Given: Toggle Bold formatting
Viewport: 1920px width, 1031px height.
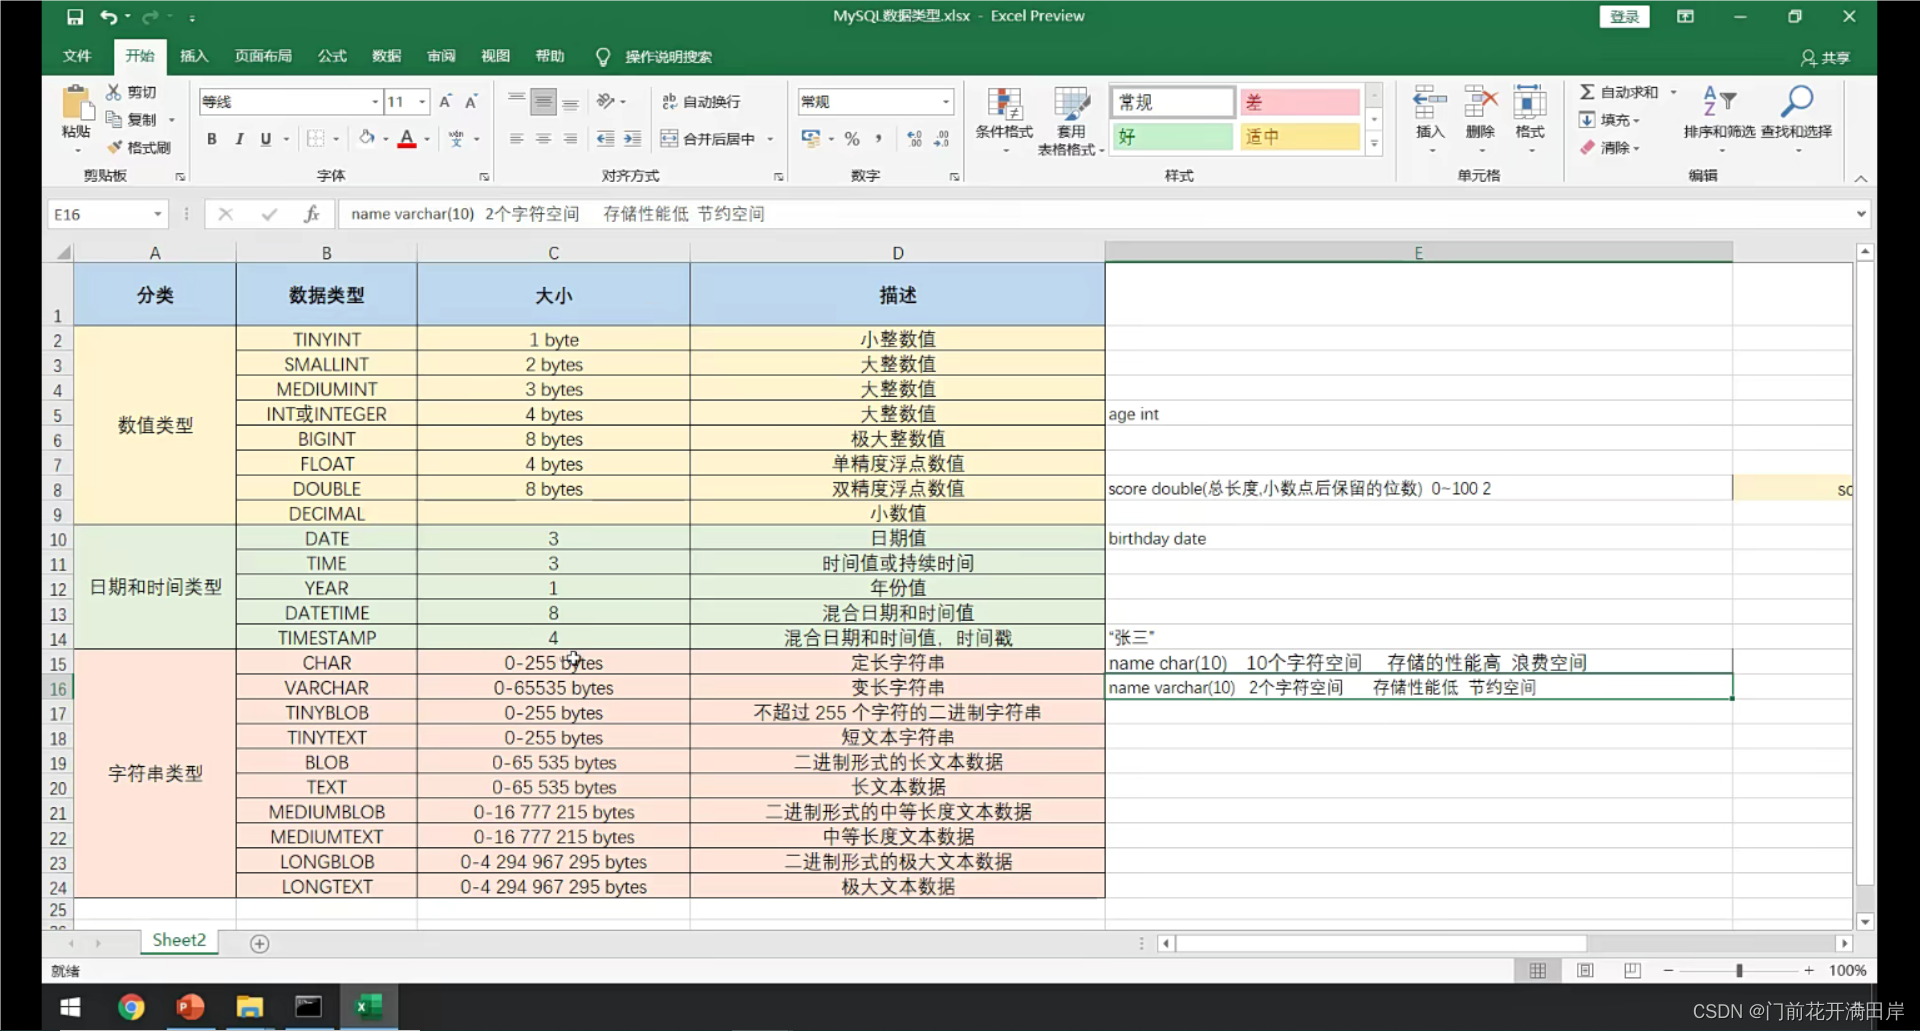Looking at the screenshot, I should [x=212, y=139].
